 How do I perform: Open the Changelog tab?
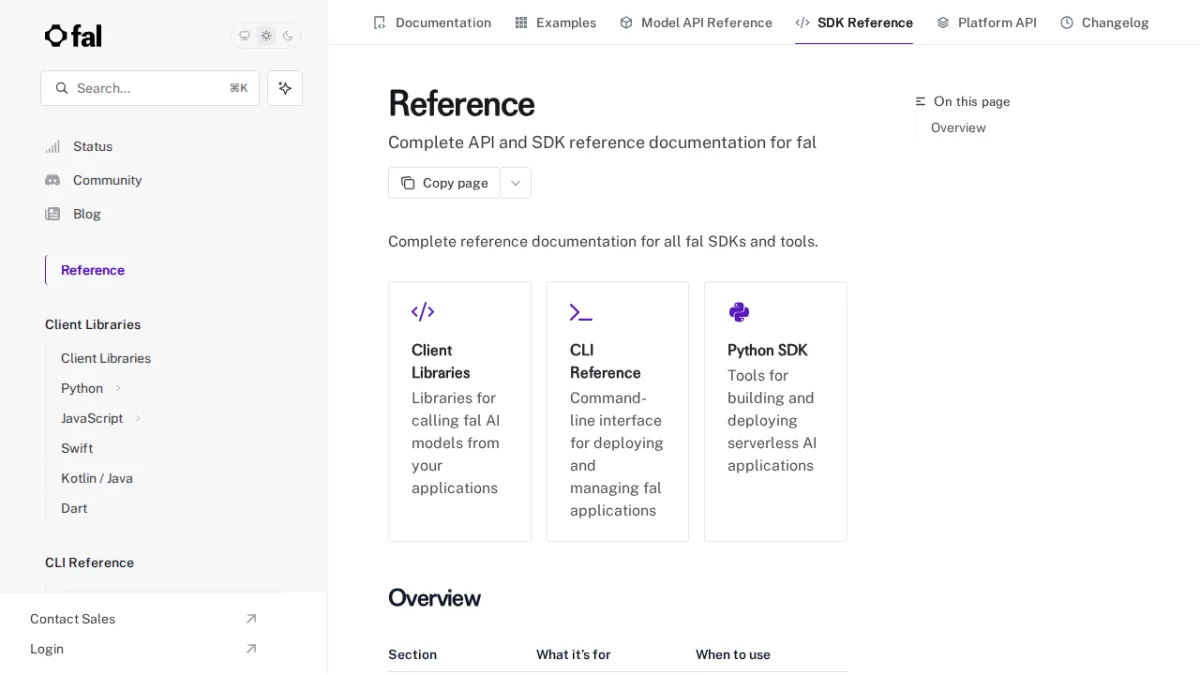click(1104, 22)
